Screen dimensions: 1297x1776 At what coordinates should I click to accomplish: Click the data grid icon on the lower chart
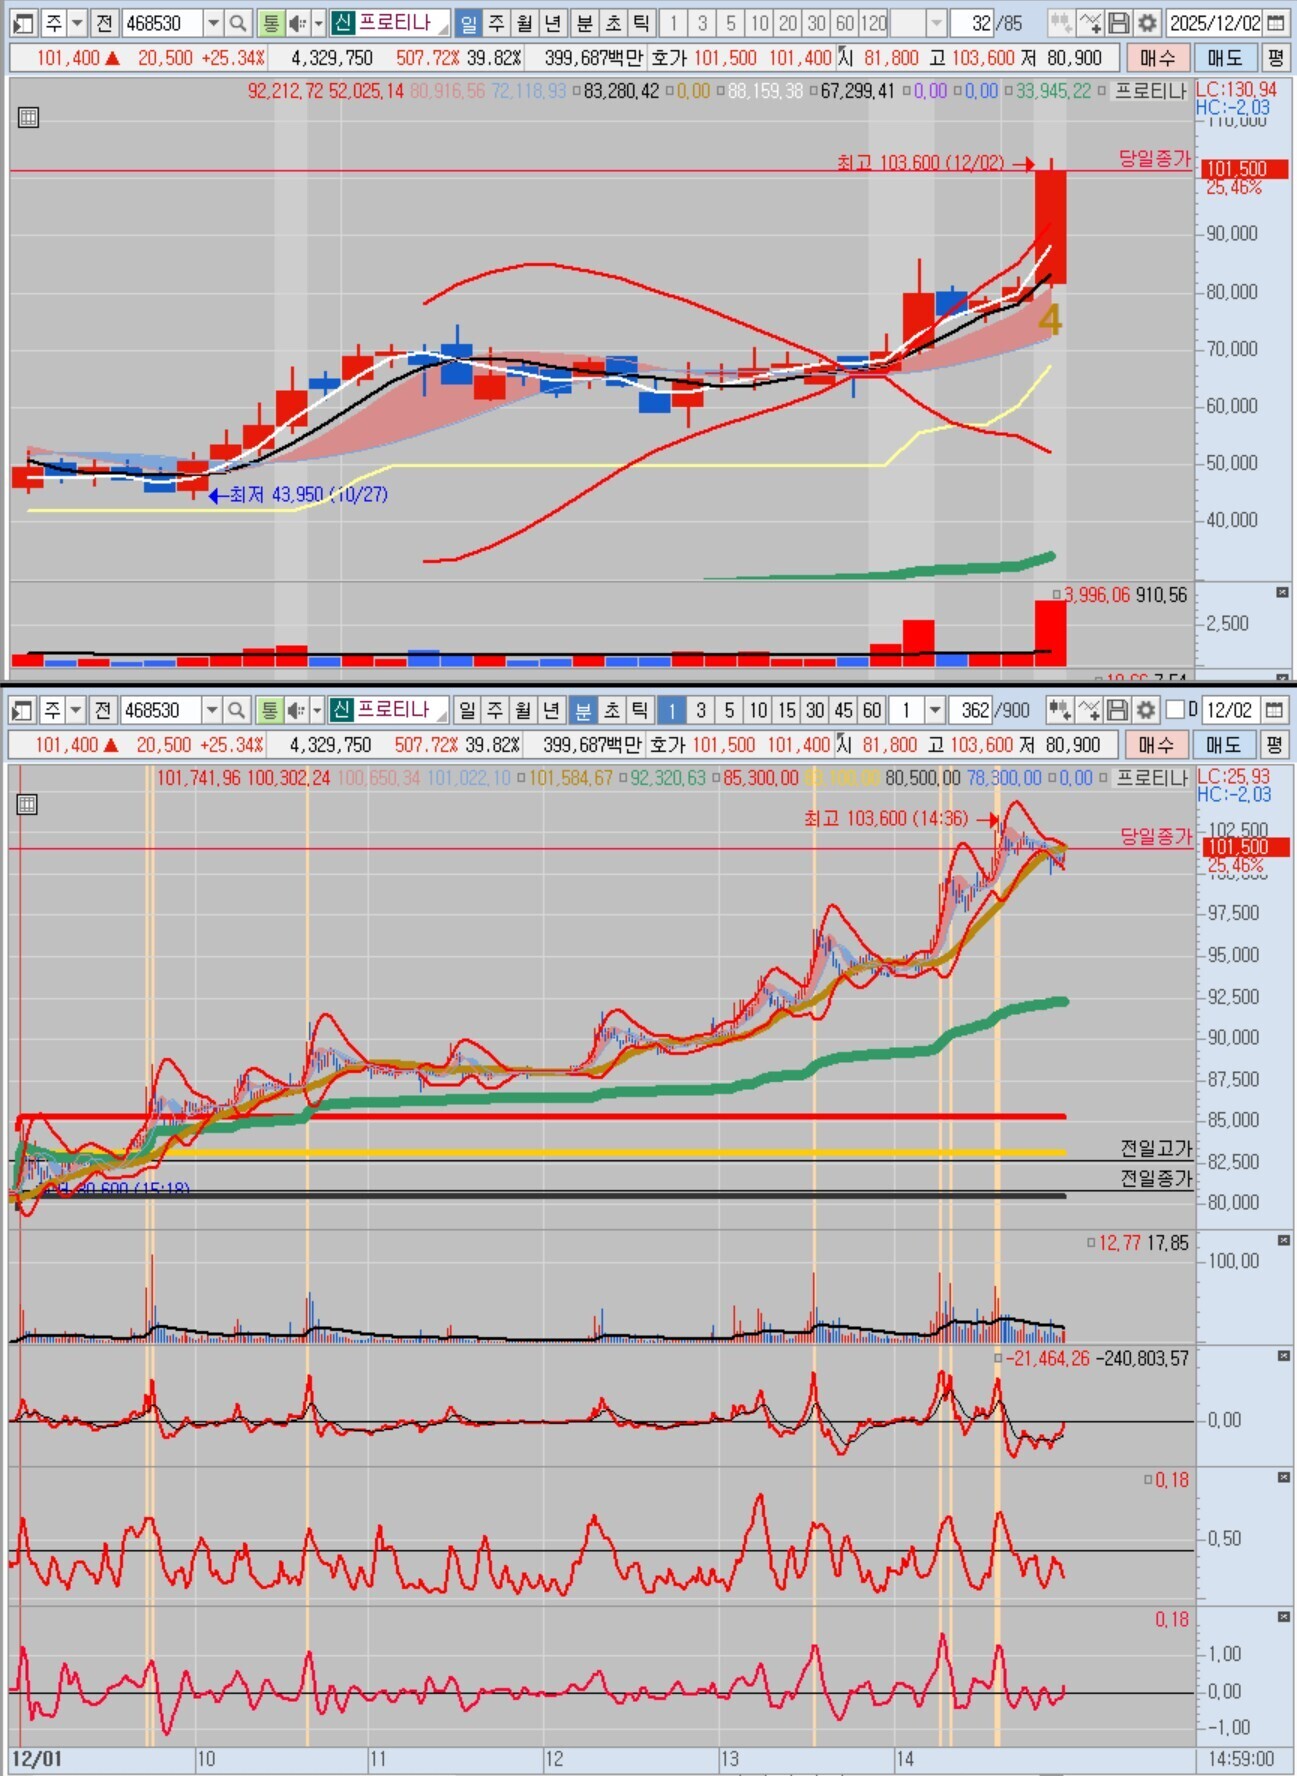[x=27, y=804]
